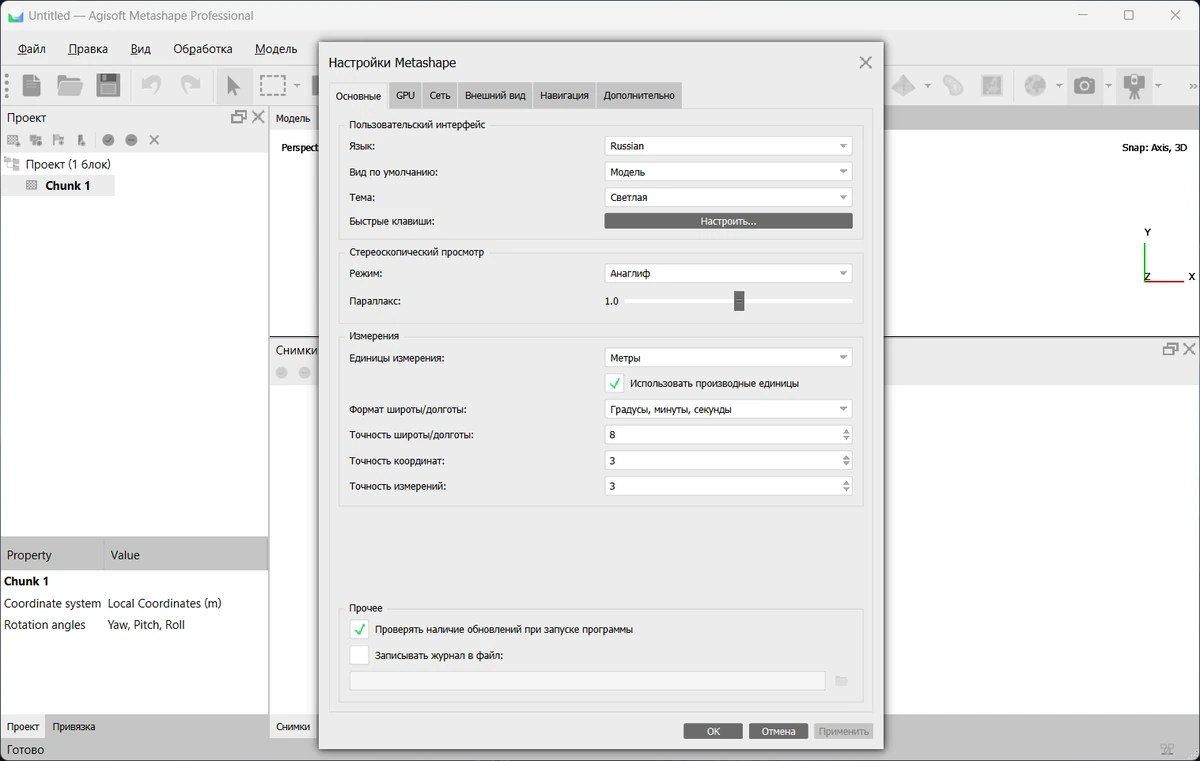1200x761 pixels.
Task: Choose the rectangle selection tool
Action: pyautogui.click(x=273, y=85)
